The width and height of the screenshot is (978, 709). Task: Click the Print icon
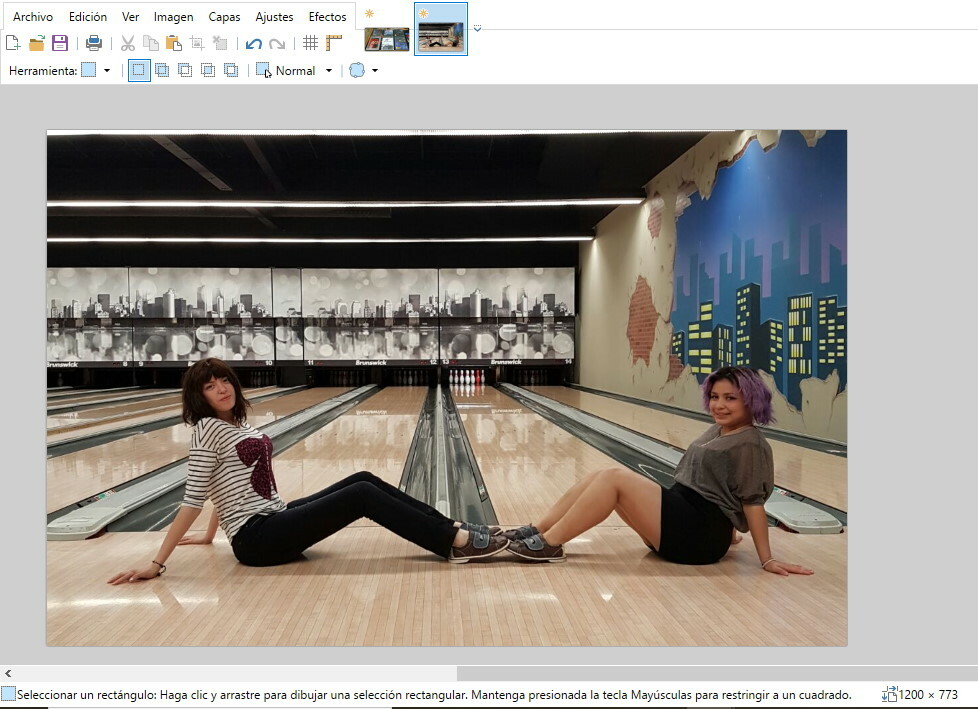[93, 43]
